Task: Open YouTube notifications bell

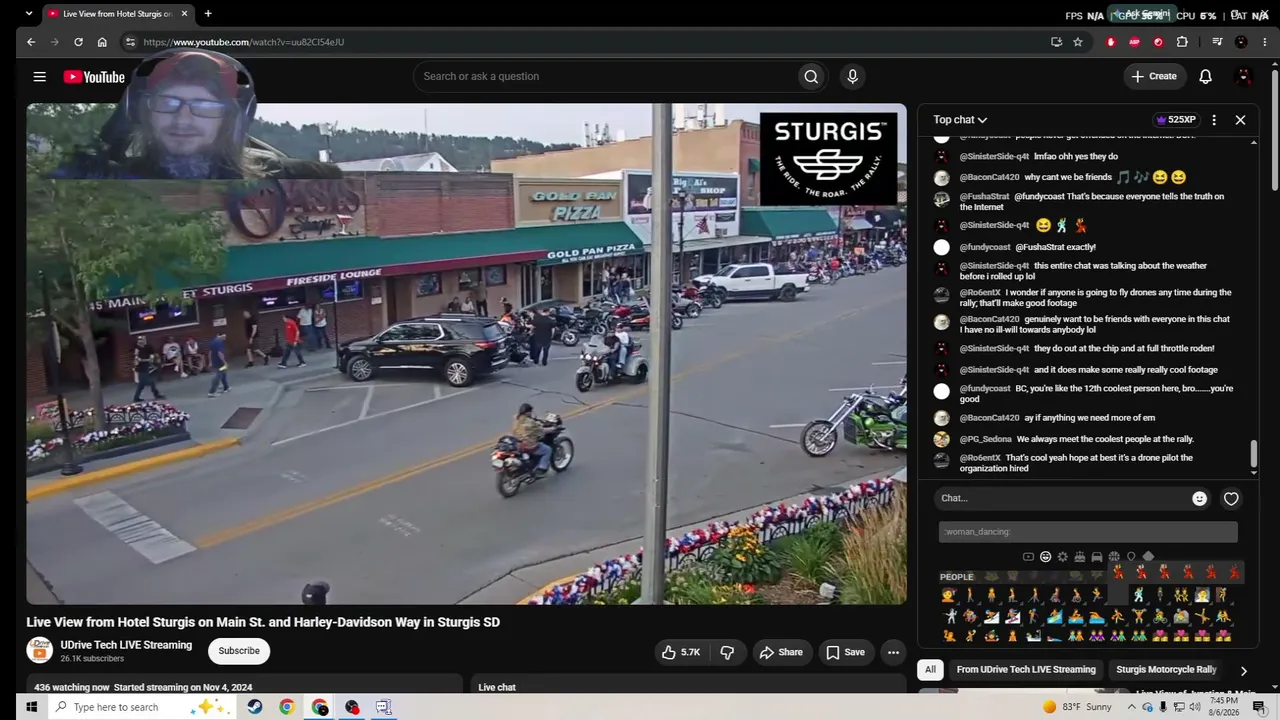Action: 1205,76
